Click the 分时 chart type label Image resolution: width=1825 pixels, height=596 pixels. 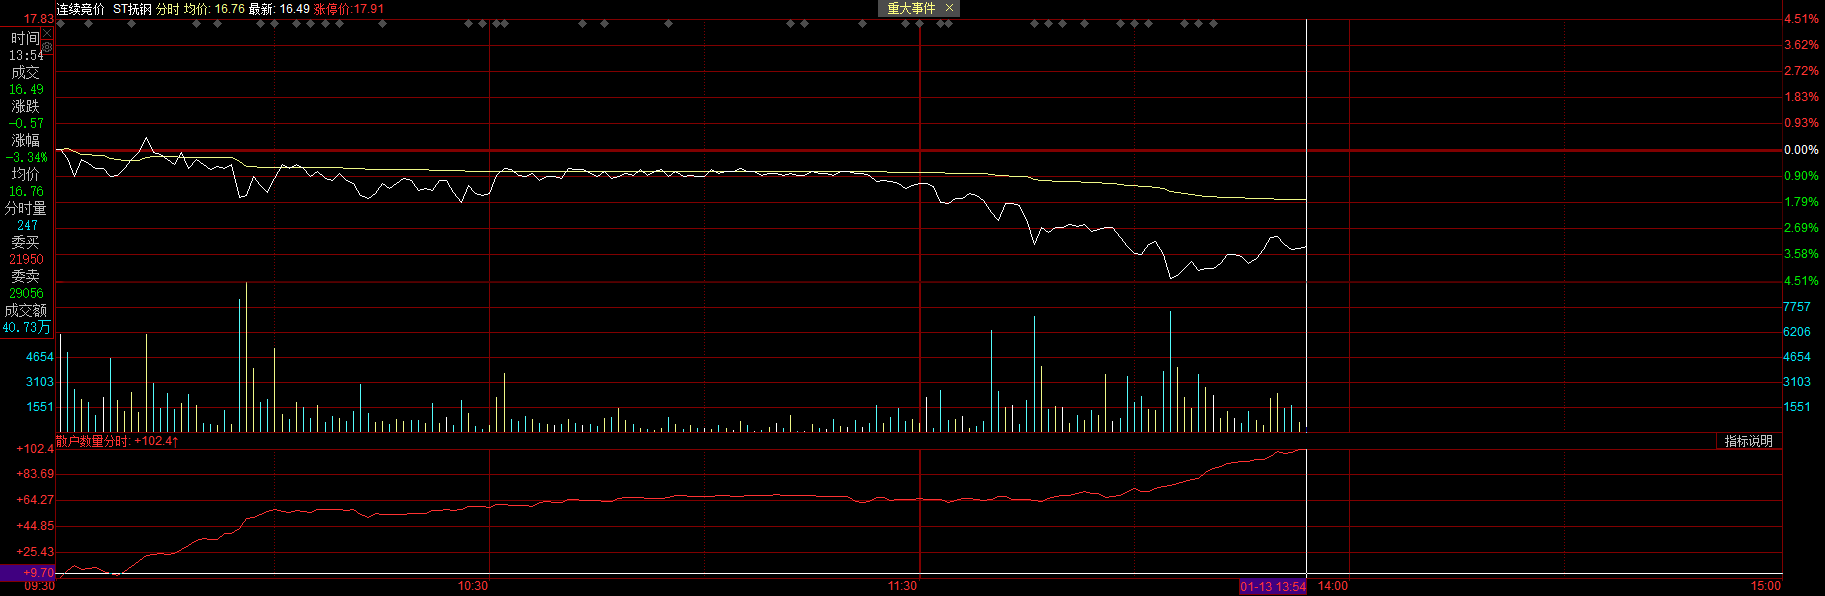(167, 9)
